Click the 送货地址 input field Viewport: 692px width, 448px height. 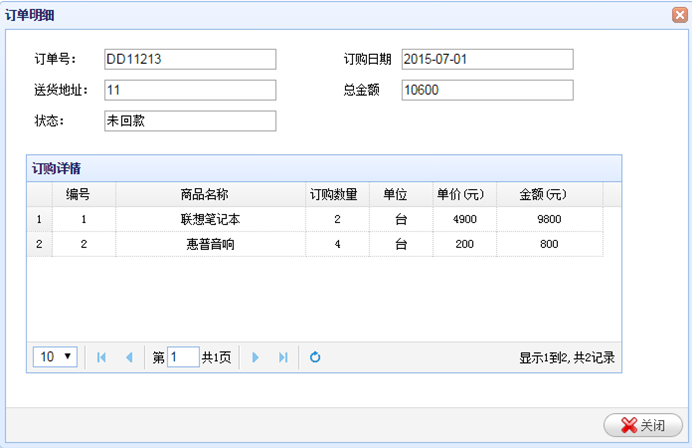190,90
